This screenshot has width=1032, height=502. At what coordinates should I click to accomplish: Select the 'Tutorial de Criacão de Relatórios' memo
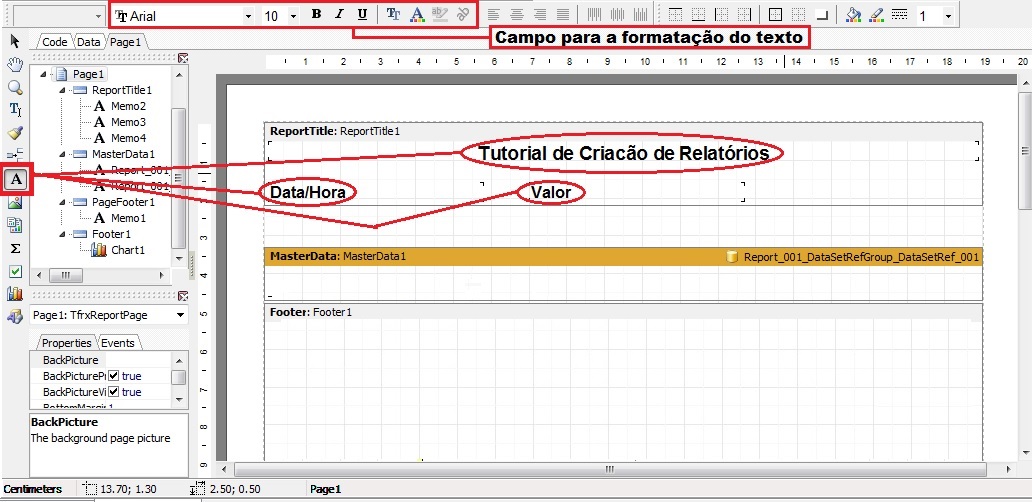(623, 153)
